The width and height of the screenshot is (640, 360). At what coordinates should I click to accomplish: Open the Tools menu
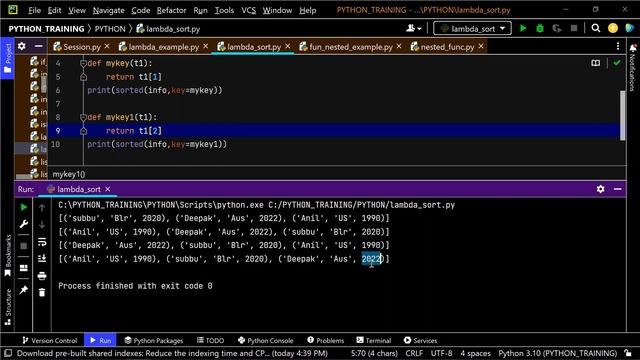pos(224,10)
